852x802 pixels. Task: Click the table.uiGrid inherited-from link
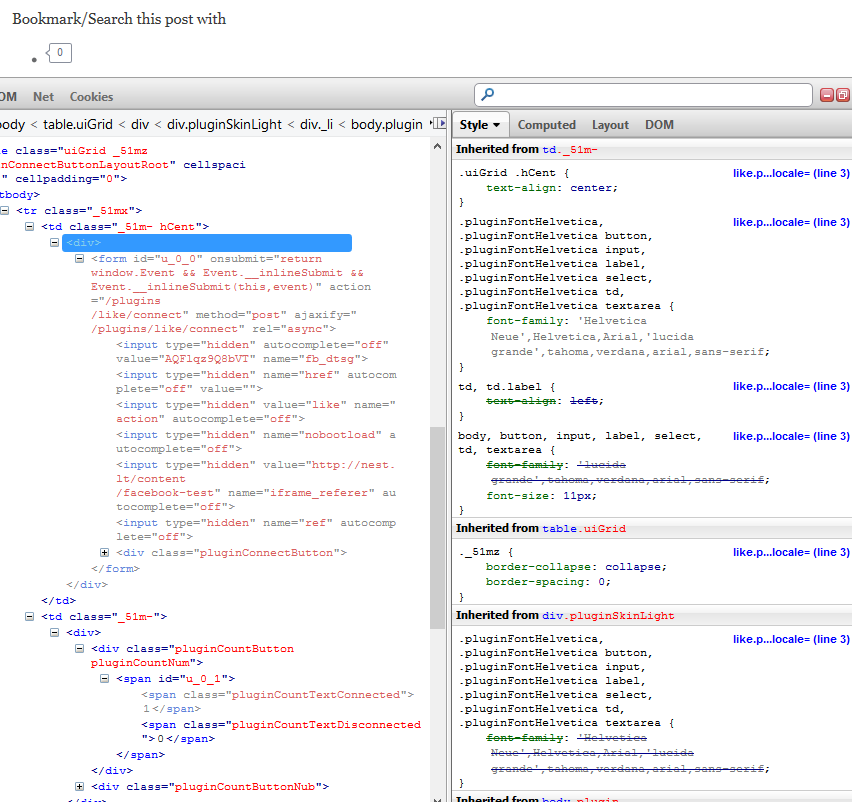tap(584, 529)
